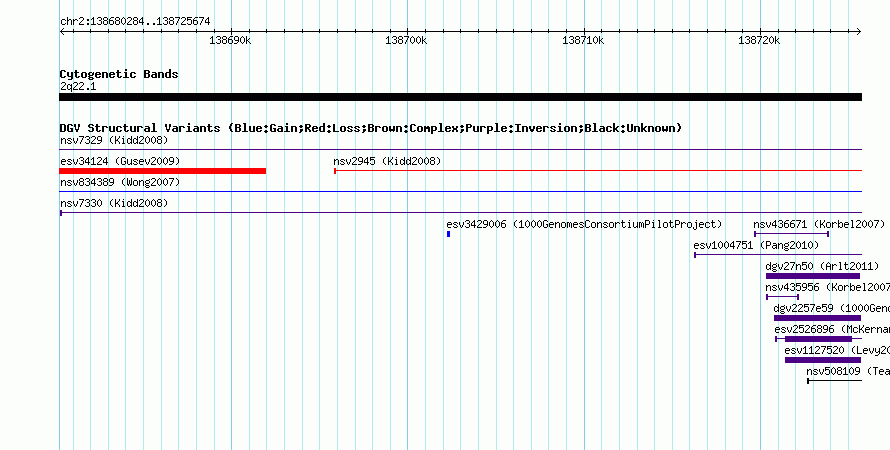Click the purple esv1127520 variant bar
890x450 pixels.
click(823, 360)
